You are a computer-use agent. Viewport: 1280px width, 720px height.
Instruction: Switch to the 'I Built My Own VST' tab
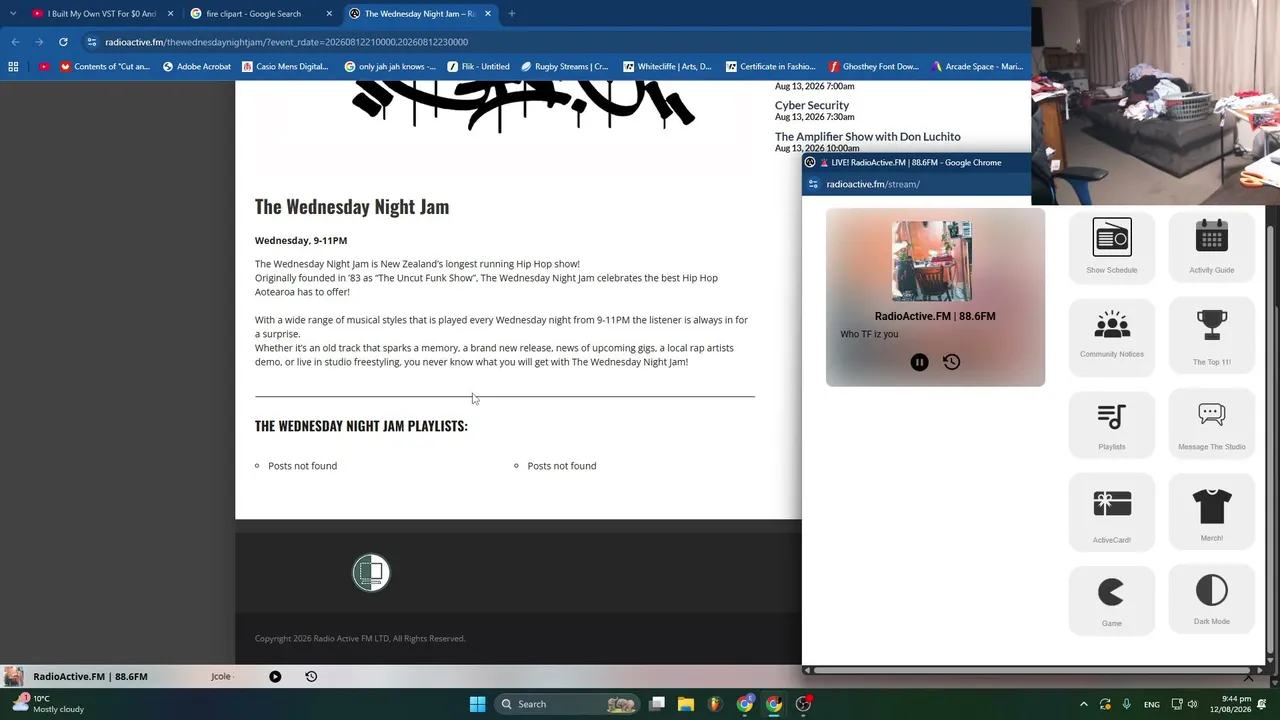[x=102, y=14]
